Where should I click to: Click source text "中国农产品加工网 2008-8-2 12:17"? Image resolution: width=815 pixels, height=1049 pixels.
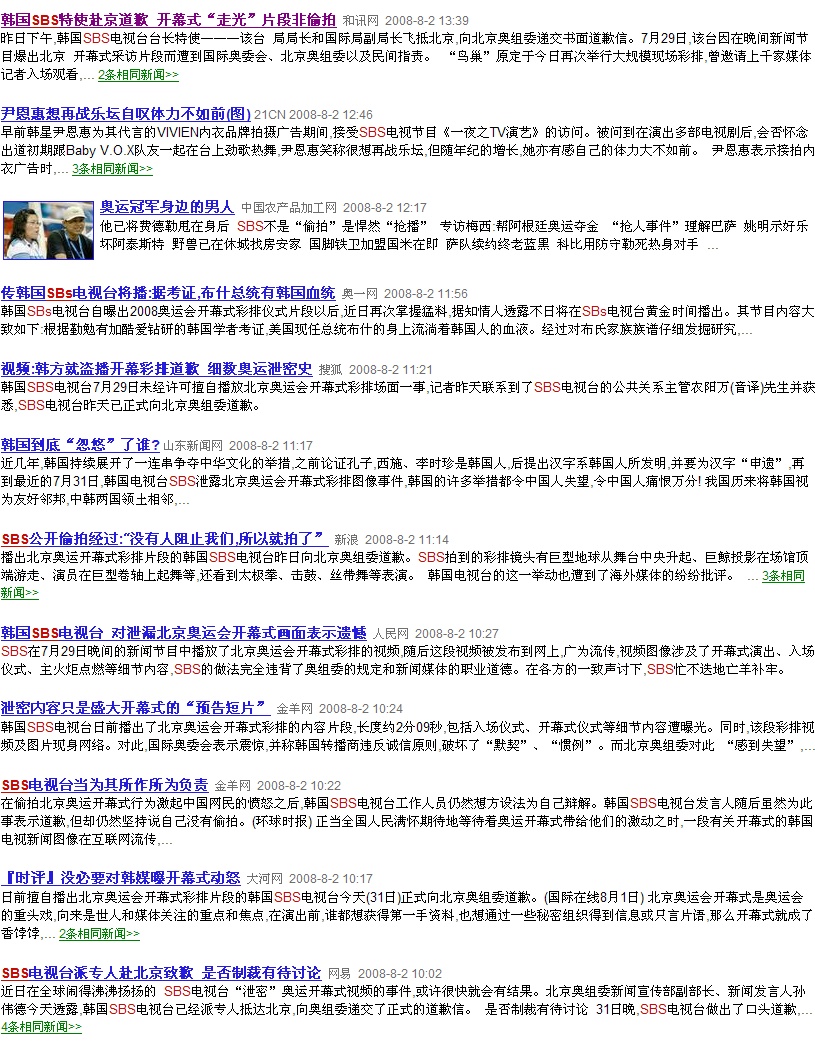pos(334,207)
